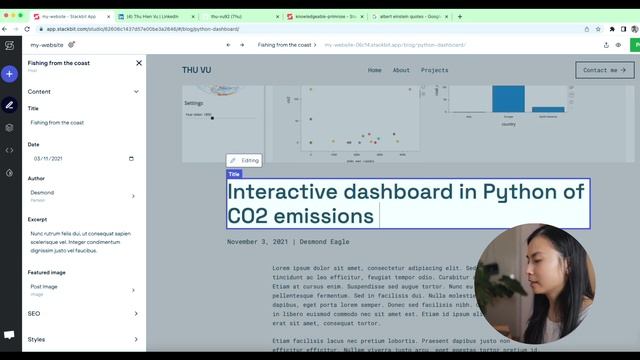Click the browser address bar URL

143,29
